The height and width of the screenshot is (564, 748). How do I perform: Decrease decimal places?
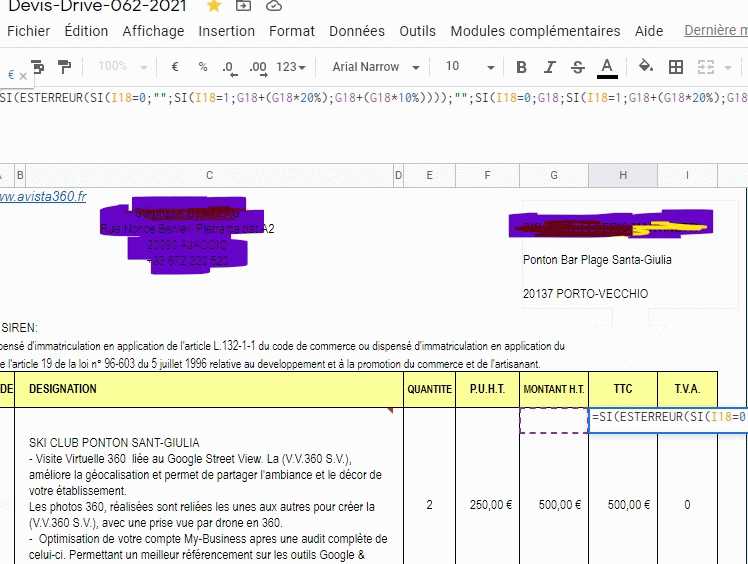229,68
